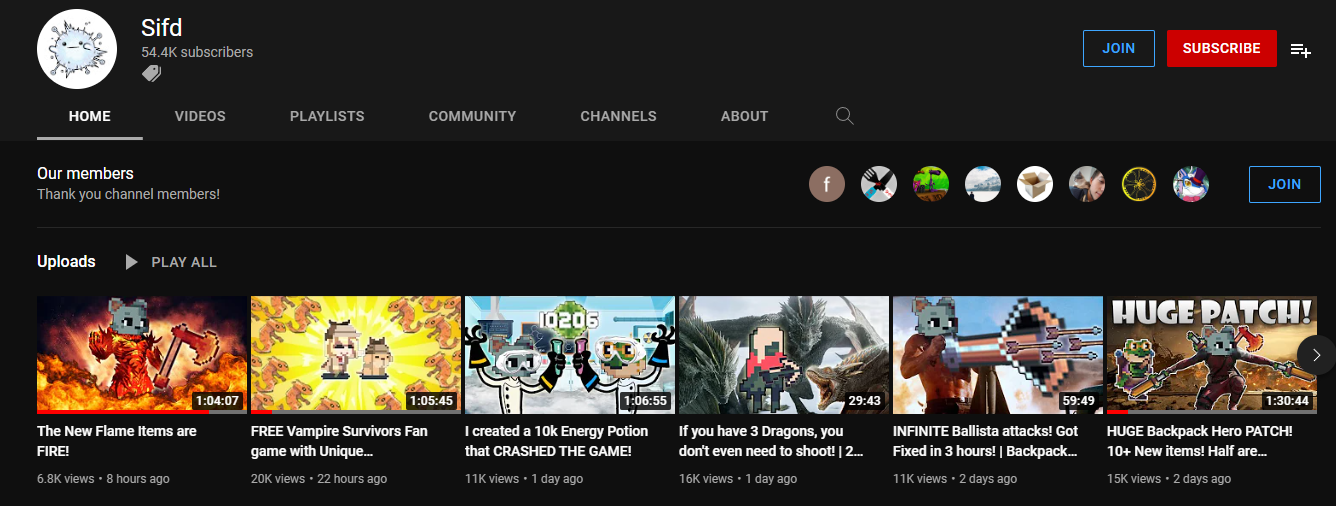Click '16K views • 1 day ago' text
The width and height of the screenshot is (1336, 506).
(738, 479)
